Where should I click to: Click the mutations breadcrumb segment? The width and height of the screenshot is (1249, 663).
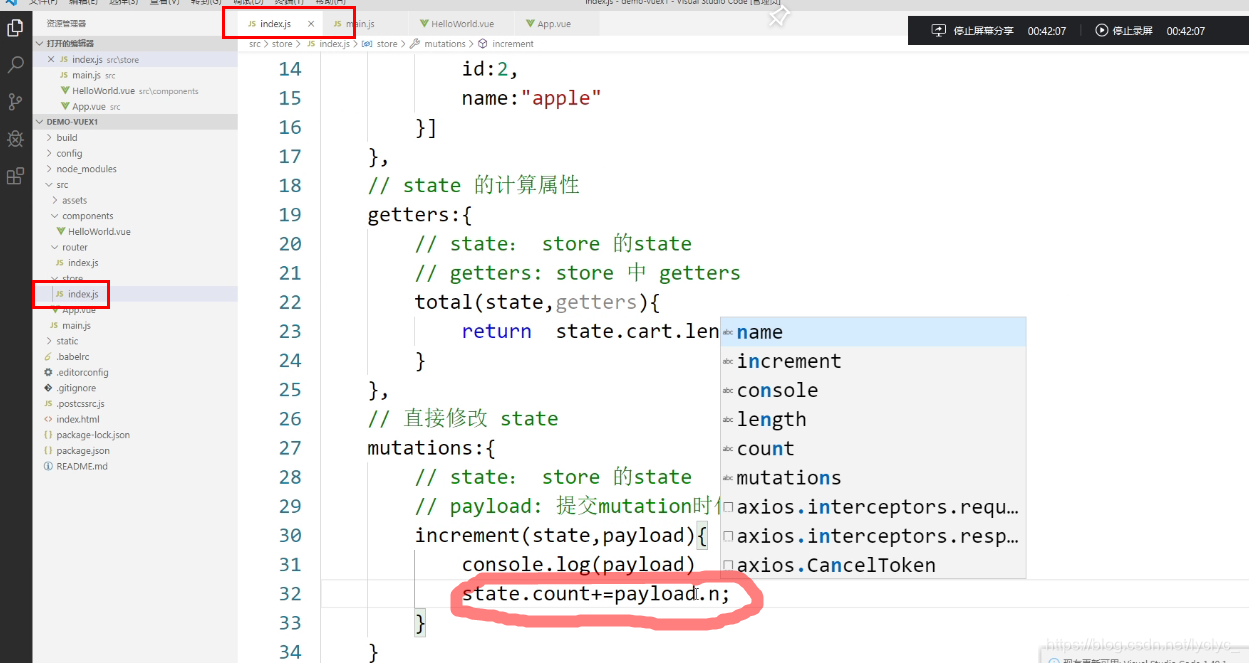pos(445,44)
